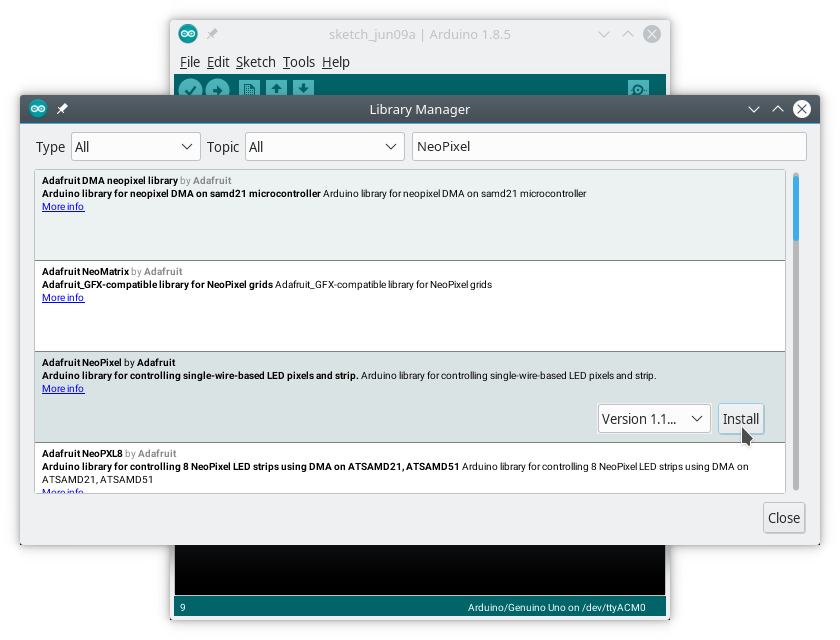Screen dimensions: 840x640
Task: Install the Adafruit NeoPixel library
Action: (741, 419)
